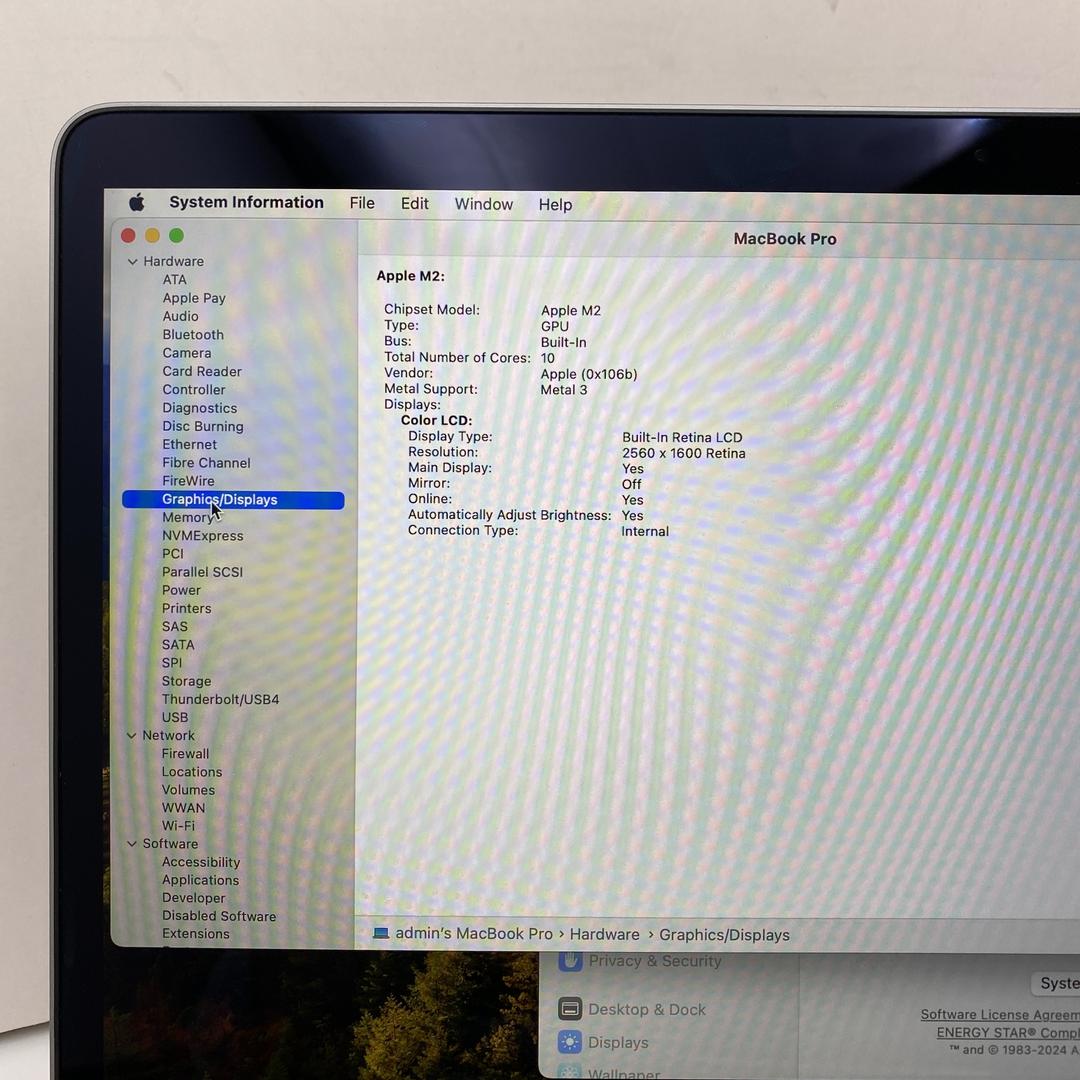Click Displays sun icon in System Settings
This screenshot has width=1080, height=1080.
(x=570, y=1042)
